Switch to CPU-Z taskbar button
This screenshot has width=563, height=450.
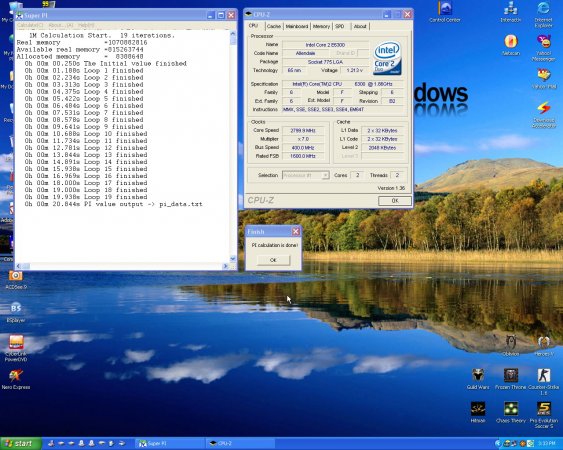pyautogui.click(x=241, y=444)
